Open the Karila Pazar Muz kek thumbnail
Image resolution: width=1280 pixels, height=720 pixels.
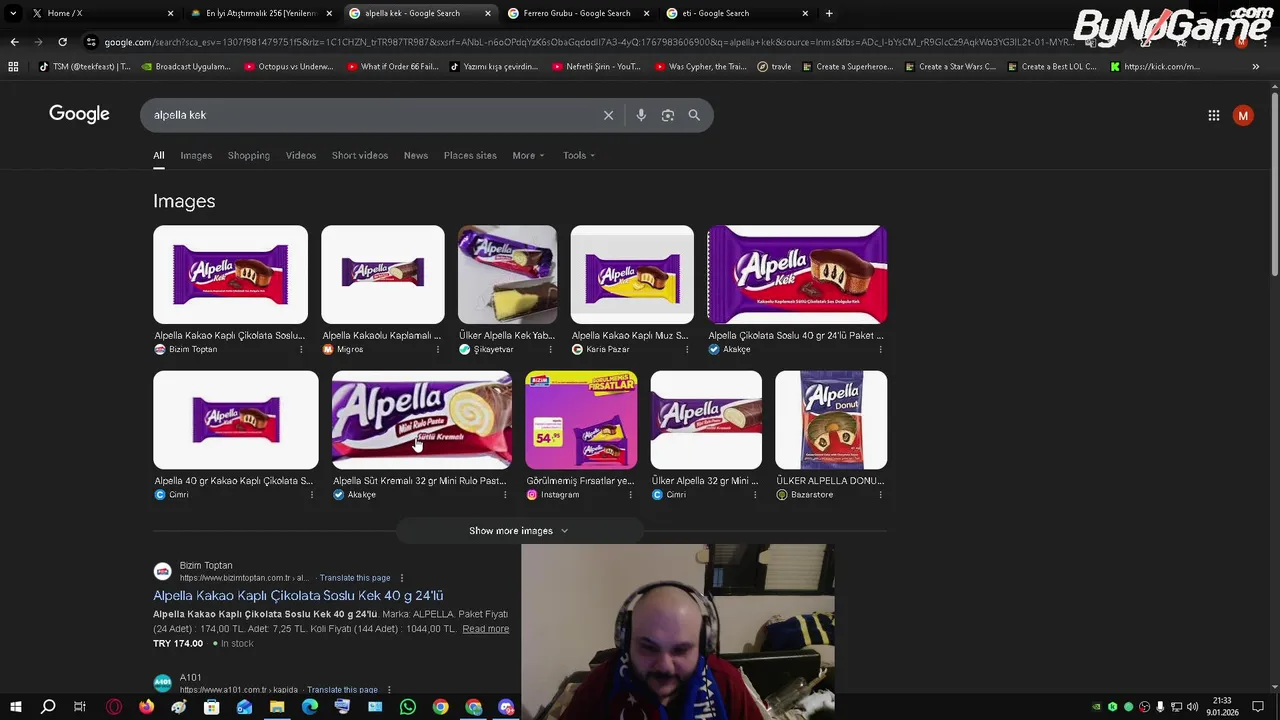(632, 275)
